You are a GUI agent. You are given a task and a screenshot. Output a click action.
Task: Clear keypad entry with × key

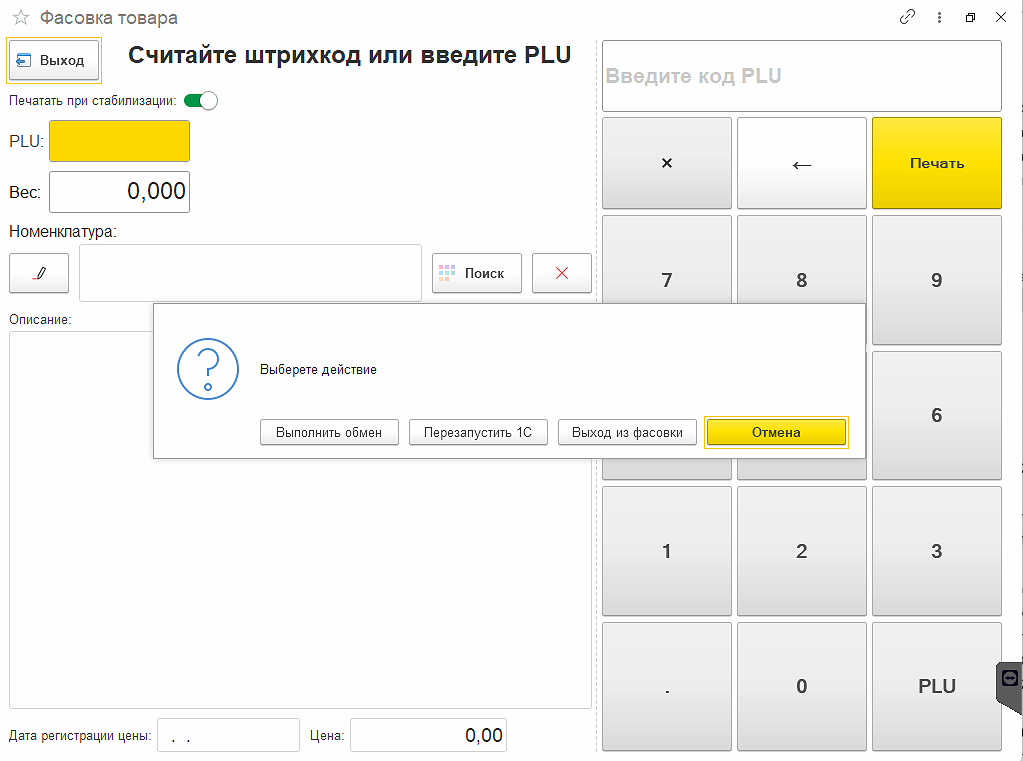pyautogui.click(x=667, y=163)
